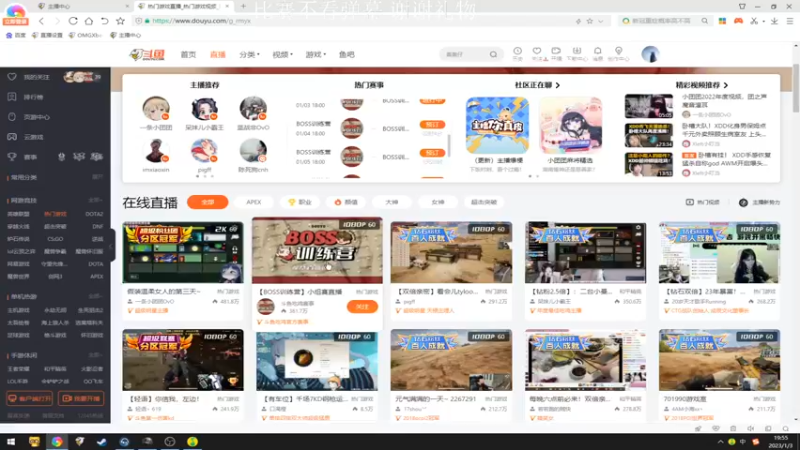This screenshot has width=800, height=450.
Task: Click the browser URL address field
Action: point(357,21)
